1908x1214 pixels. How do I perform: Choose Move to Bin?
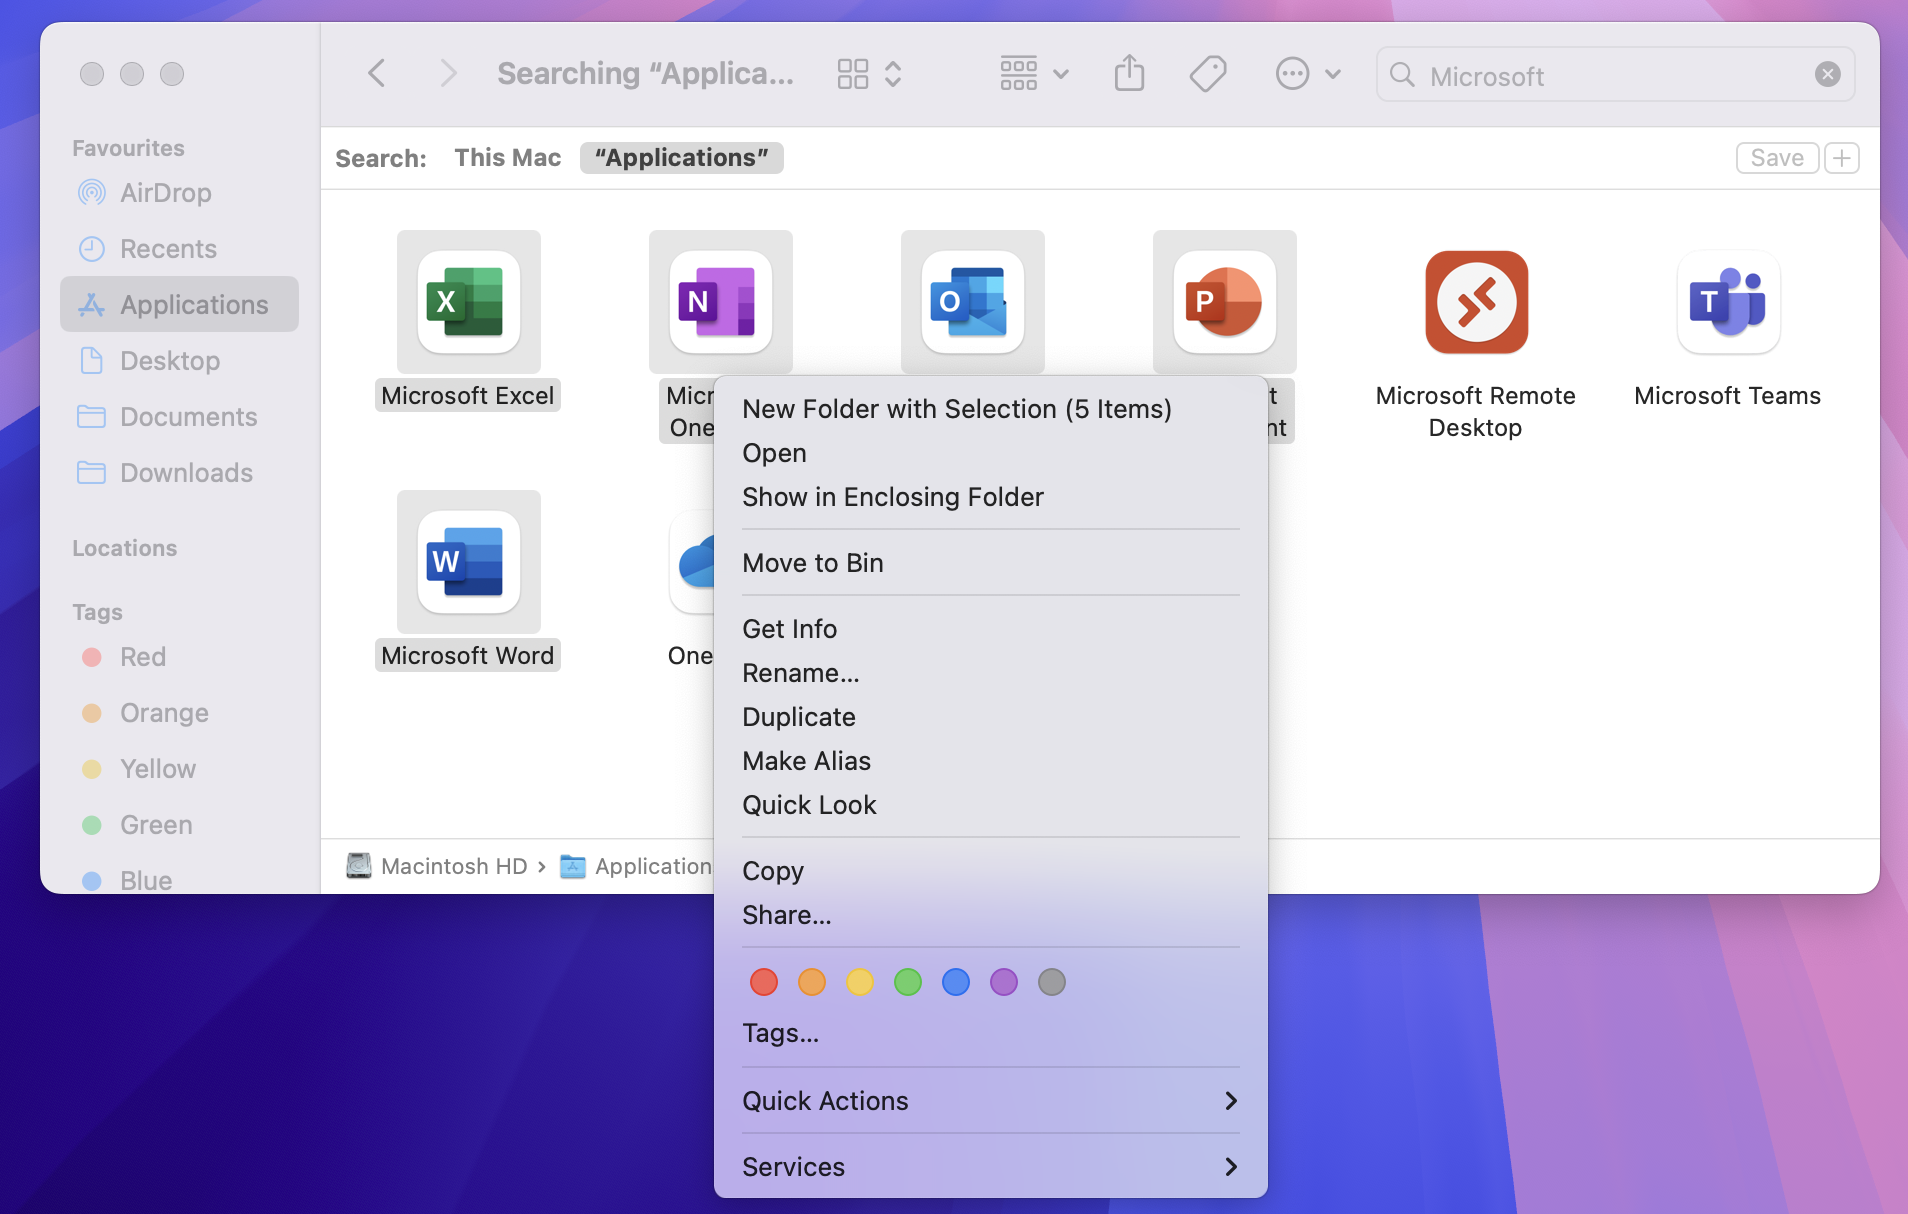click(991, 563)
